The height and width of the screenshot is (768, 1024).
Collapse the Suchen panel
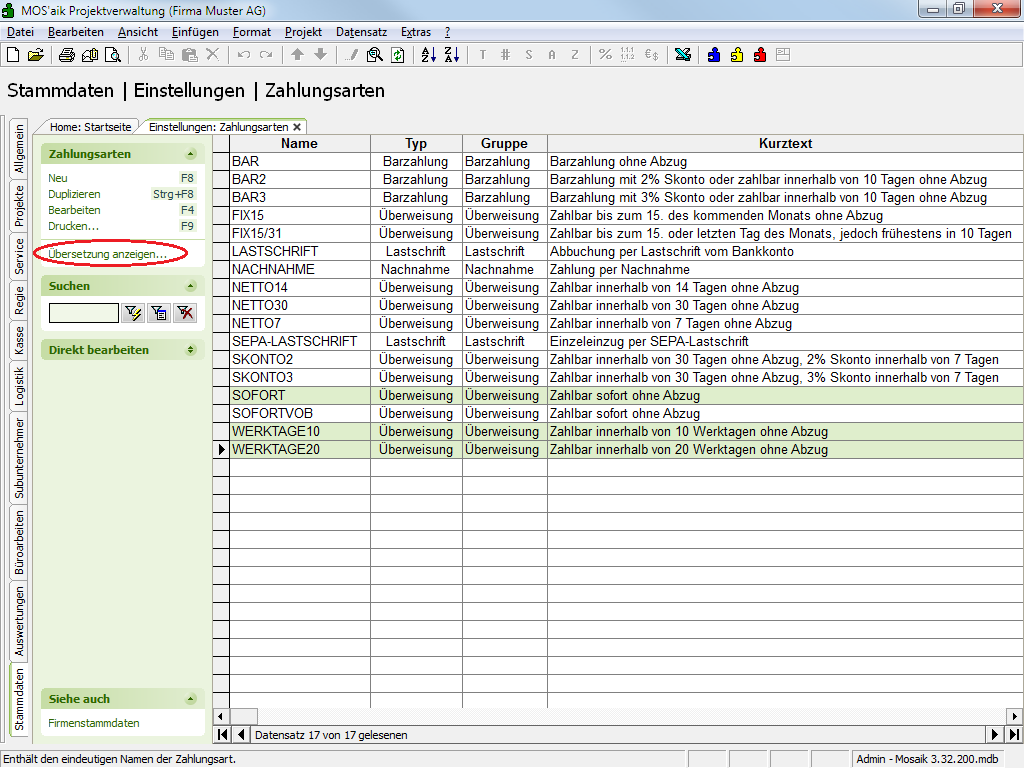coord(191,286)
